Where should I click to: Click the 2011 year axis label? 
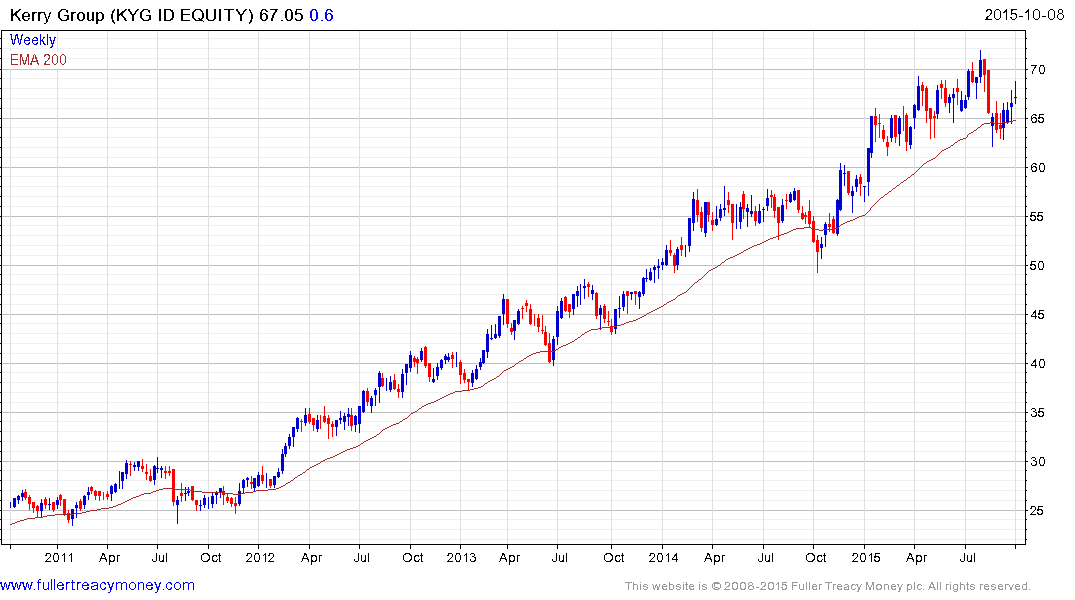point(59,557)
